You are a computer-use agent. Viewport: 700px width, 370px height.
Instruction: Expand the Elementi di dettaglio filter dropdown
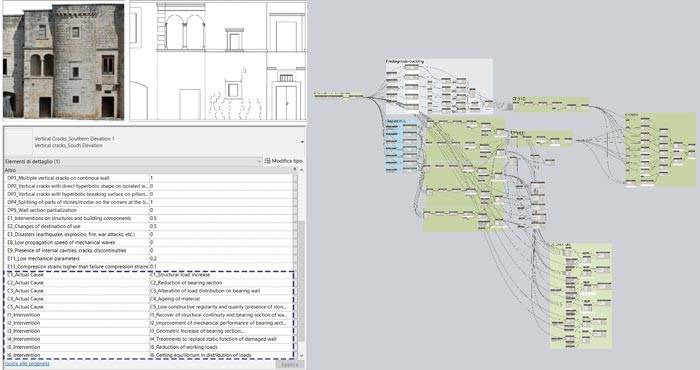(259, 161)
